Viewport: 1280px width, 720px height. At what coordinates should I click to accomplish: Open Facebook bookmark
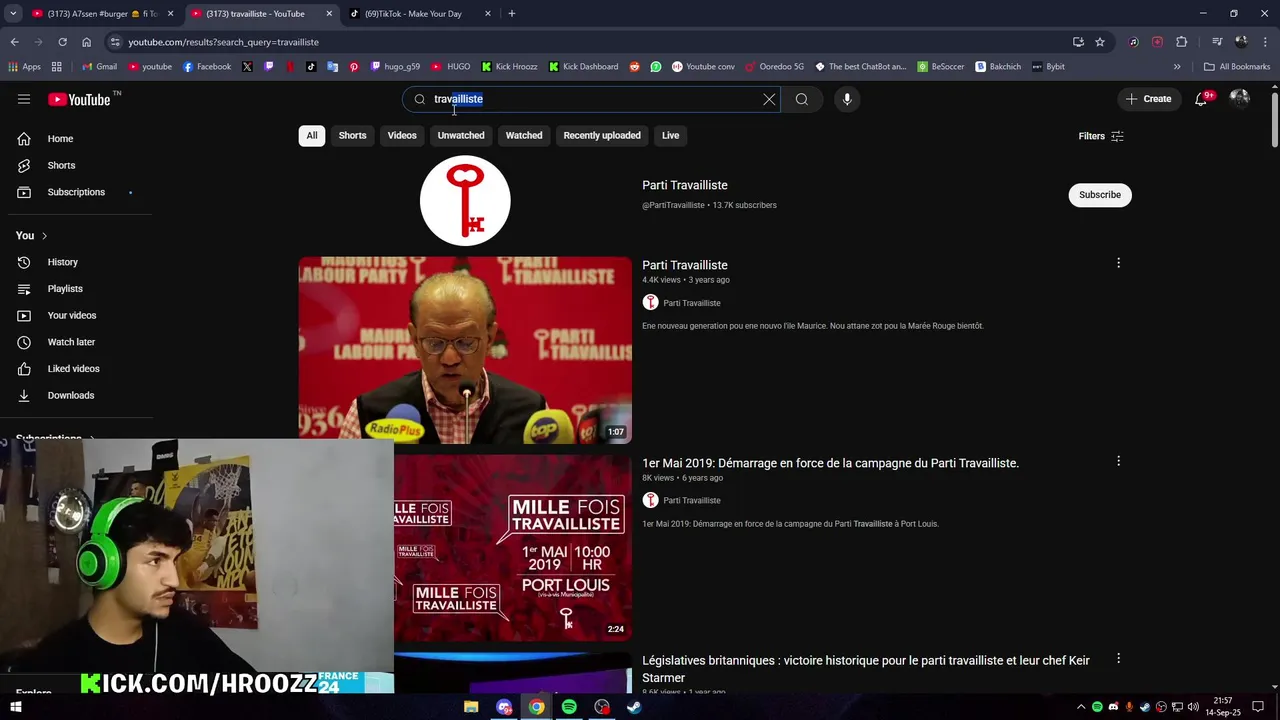pyautogui.click(x=207, y=67)
